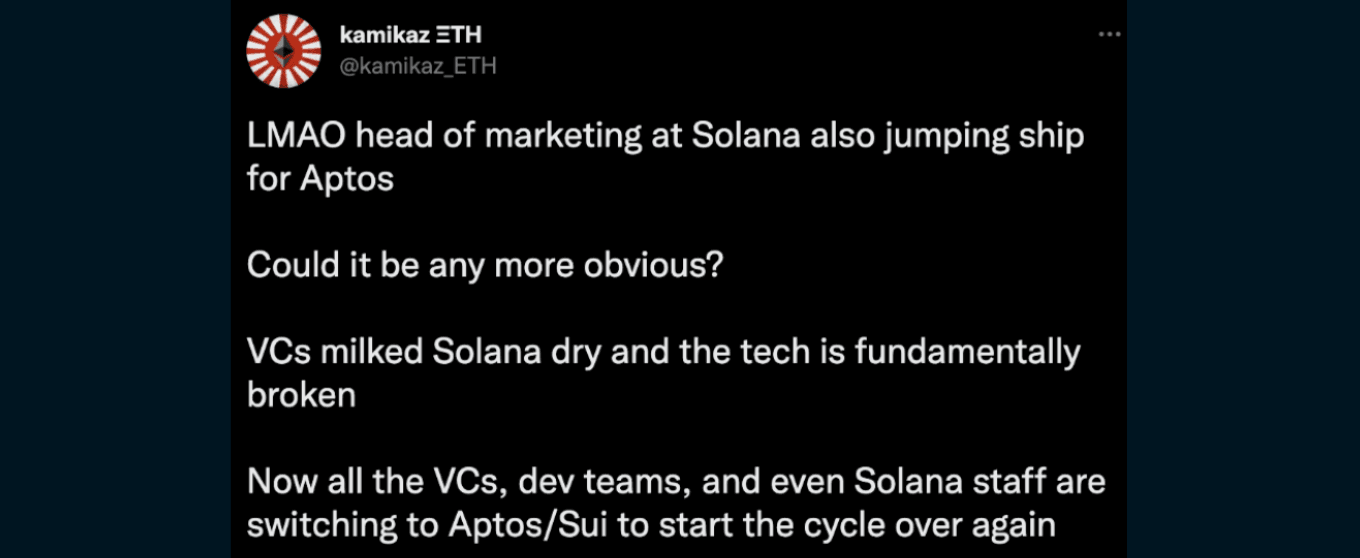Open the tweet's three-dot more menu
This screenshot has width=1360, height=558.
1109,34
